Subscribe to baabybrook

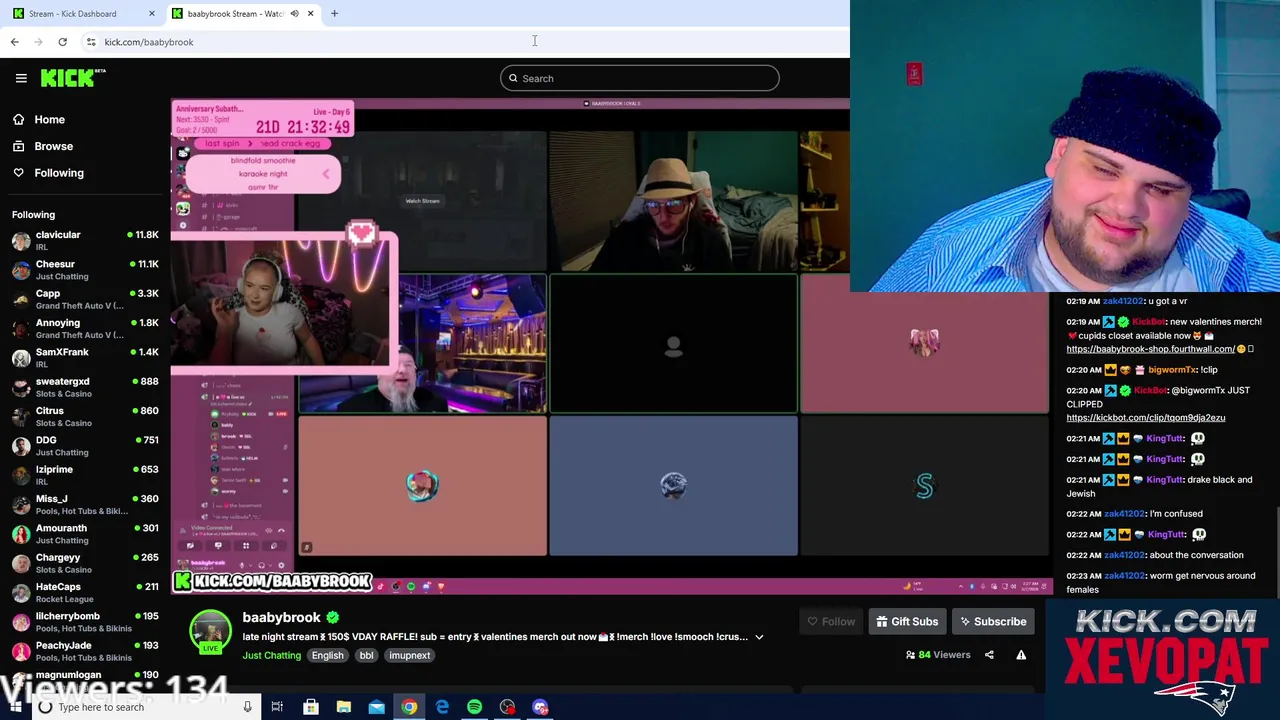coord(992,622)
